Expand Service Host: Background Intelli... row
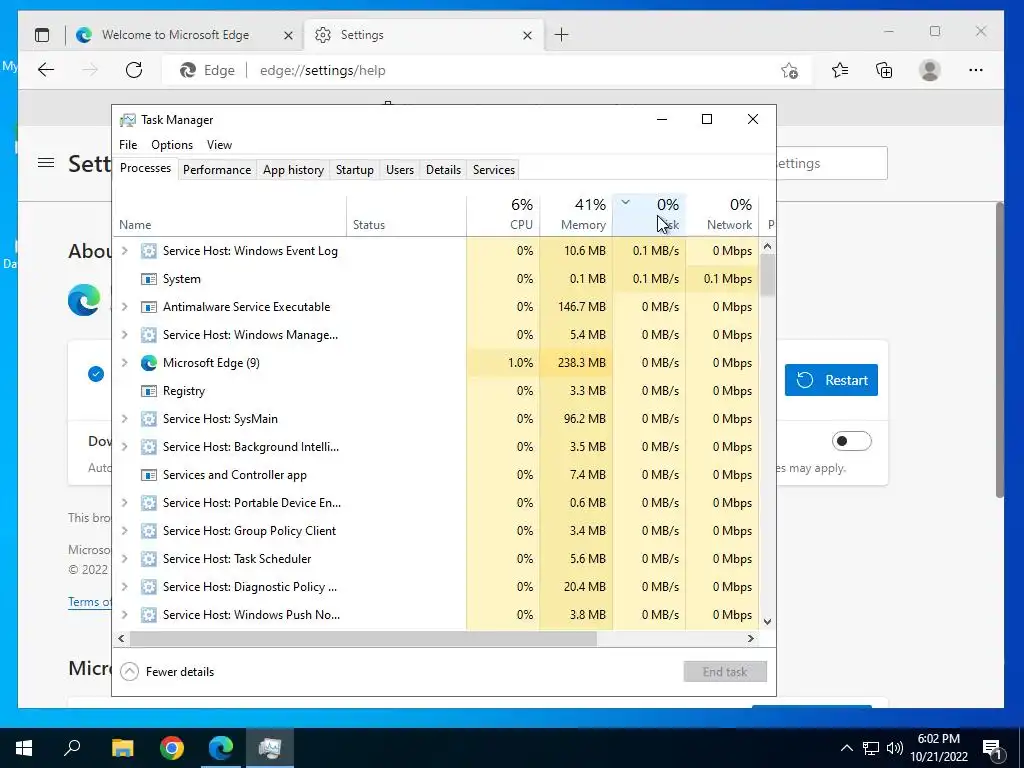This screenshot has height=768, width=1024. [125, 447]
